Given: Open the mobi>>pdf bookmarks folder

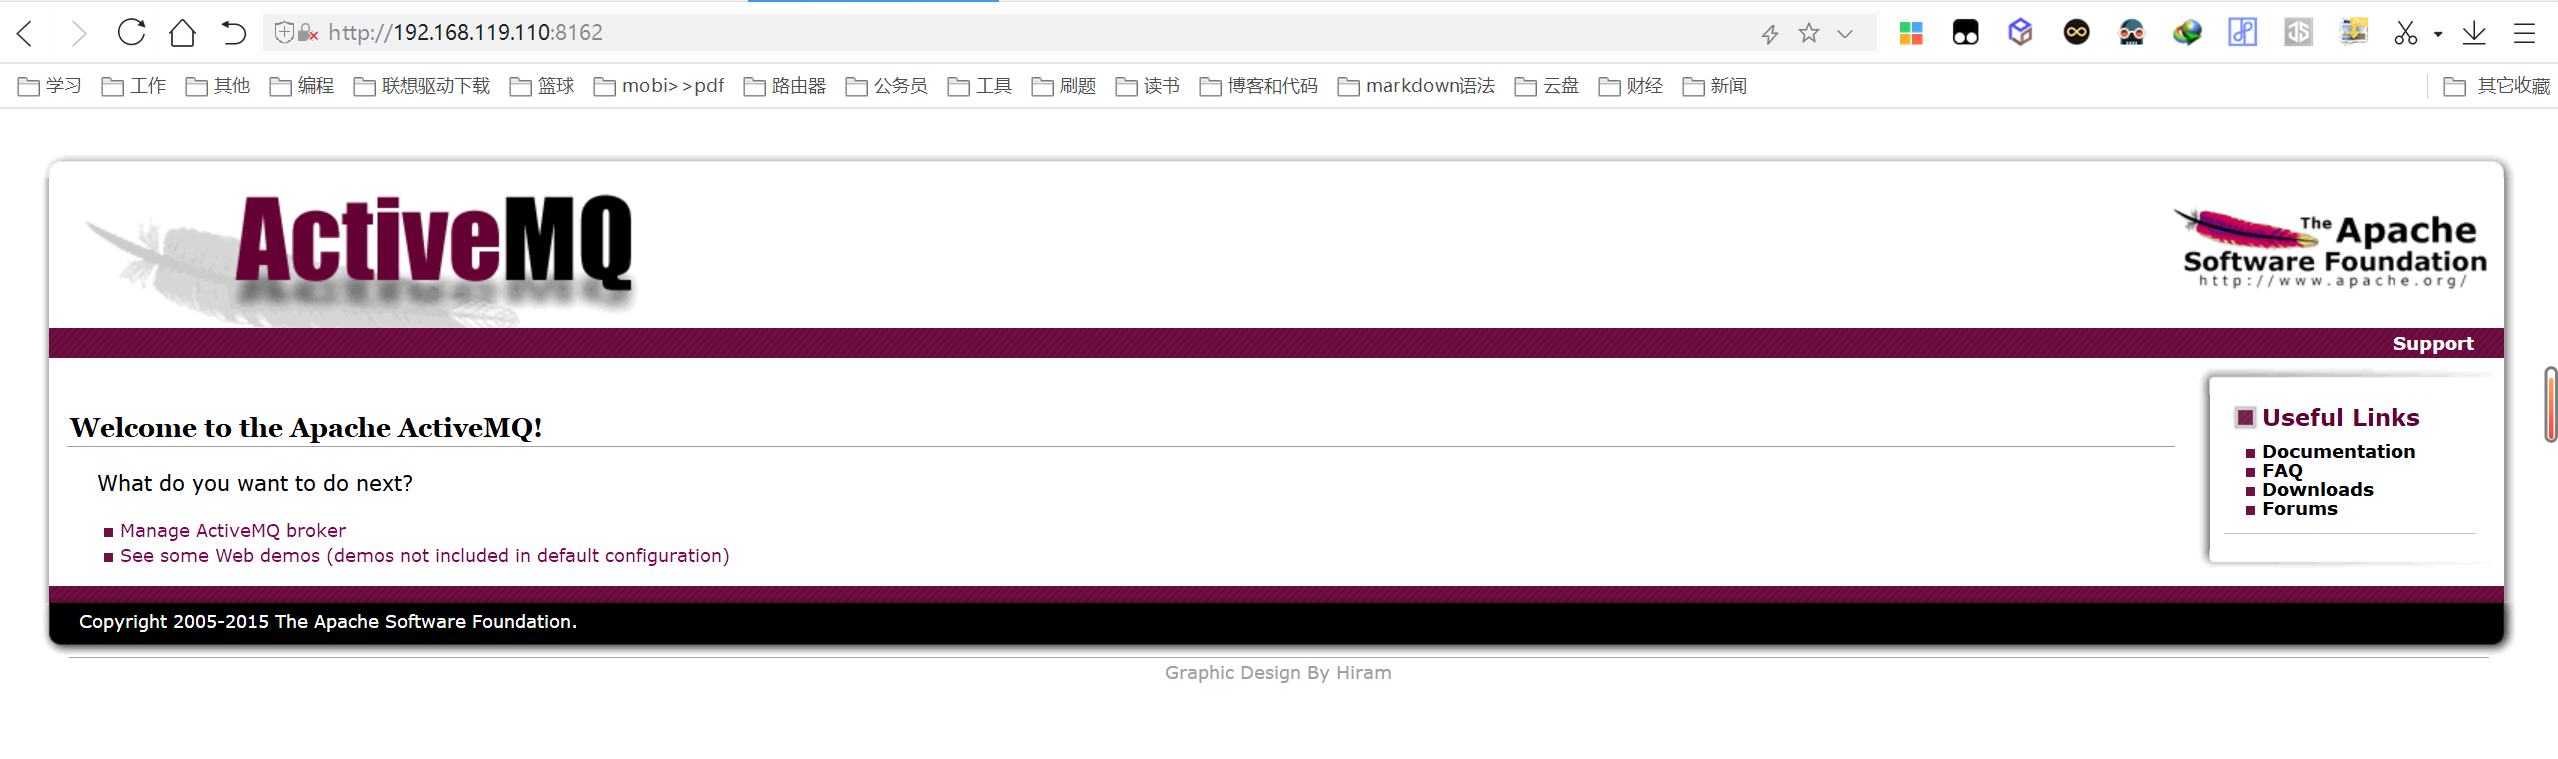Looking at the screenshot, I should (659, 86).
